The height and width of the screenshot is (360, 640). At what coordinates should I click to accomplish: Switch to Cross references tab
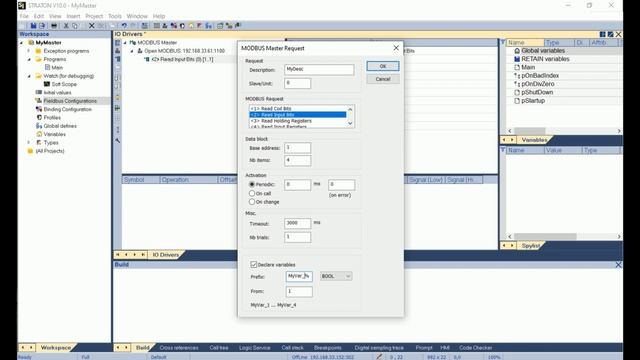[179, 348]
